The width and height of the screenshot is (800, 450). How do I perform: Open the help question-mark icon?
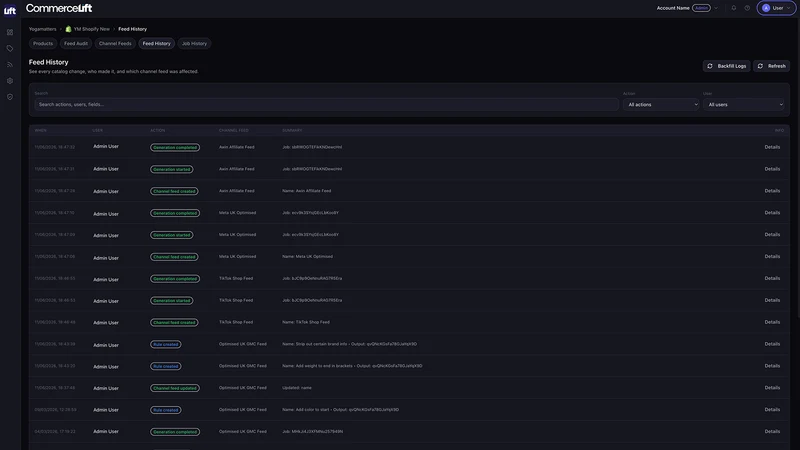(747, 8)
